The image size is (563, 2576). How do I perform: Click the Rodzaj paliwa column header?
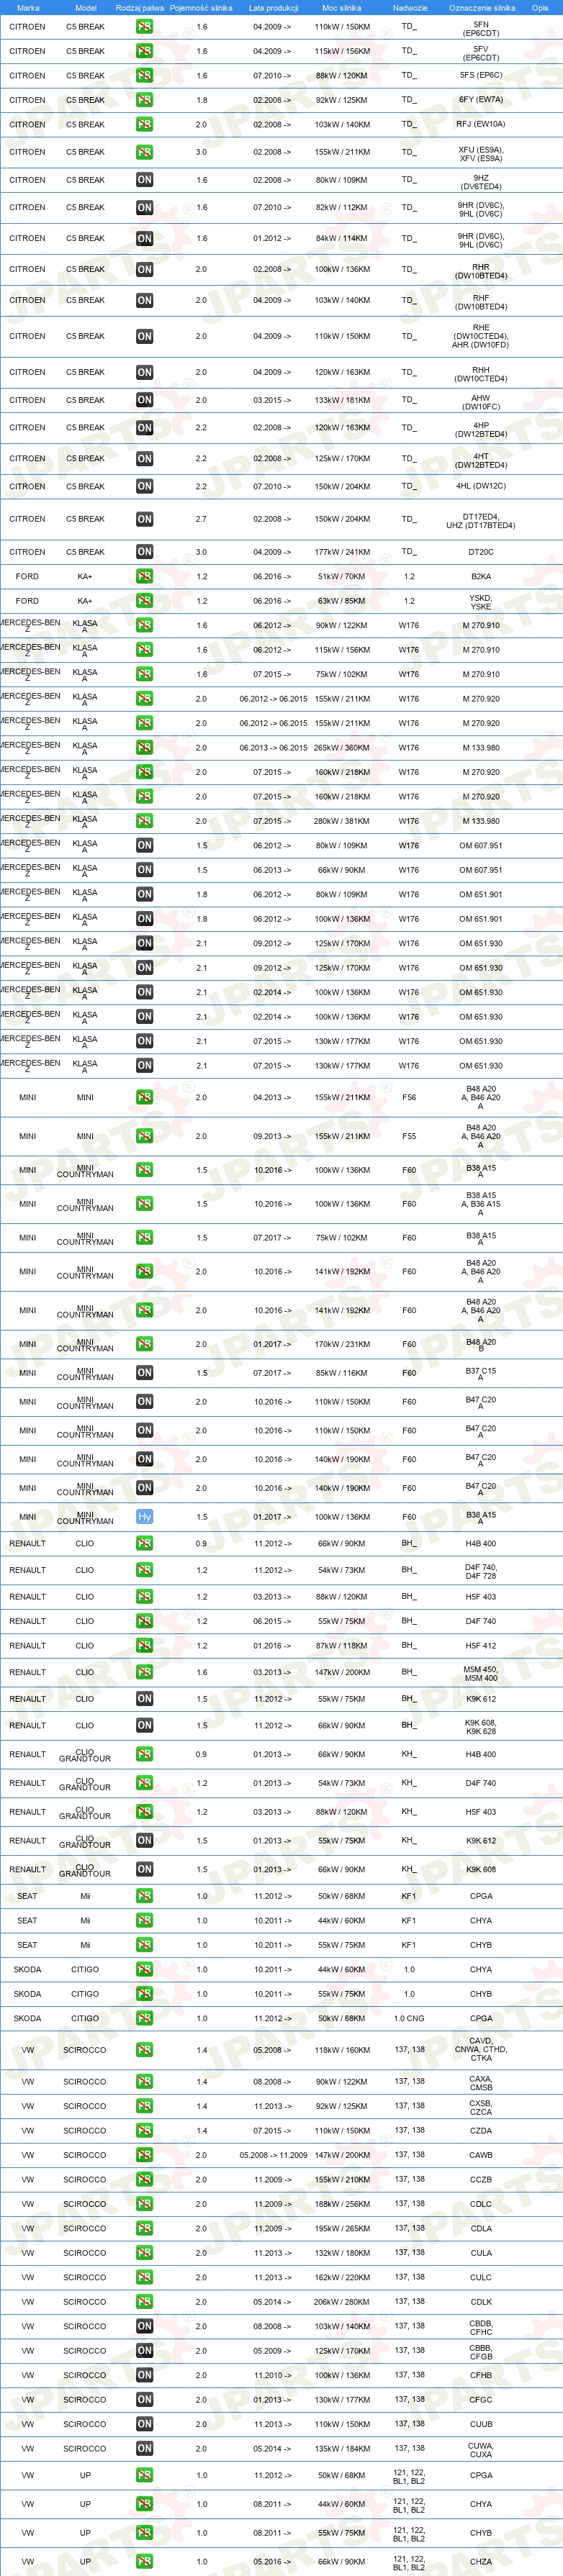[x=140, y=8]
